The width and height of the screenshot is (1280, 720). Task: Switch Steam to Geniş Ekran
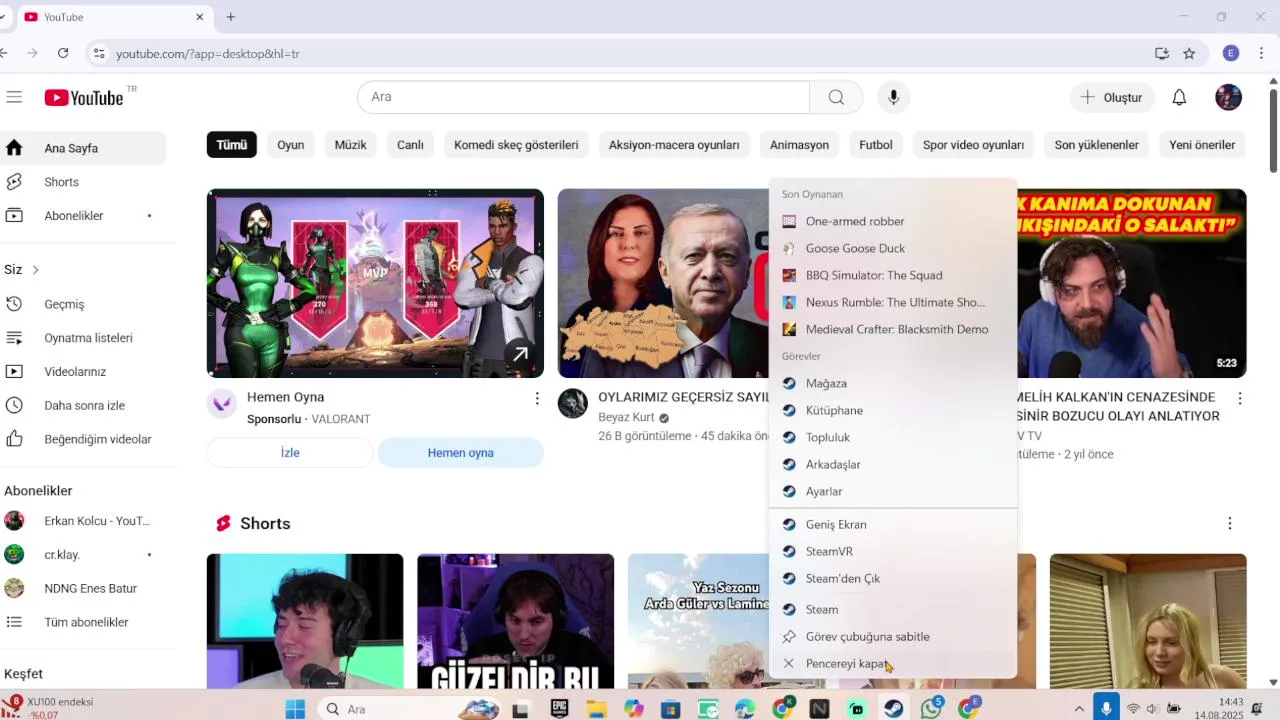[893, 524]
